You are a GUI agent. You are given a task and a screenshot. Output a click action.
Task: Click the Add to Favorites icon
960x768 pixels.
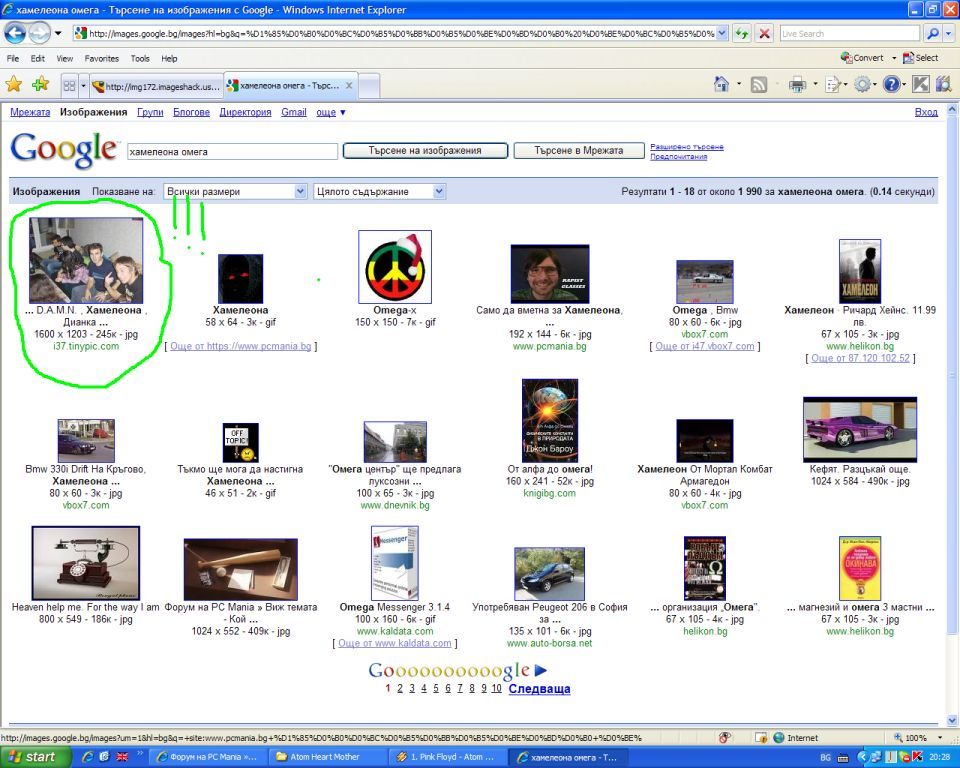(40, 85)
